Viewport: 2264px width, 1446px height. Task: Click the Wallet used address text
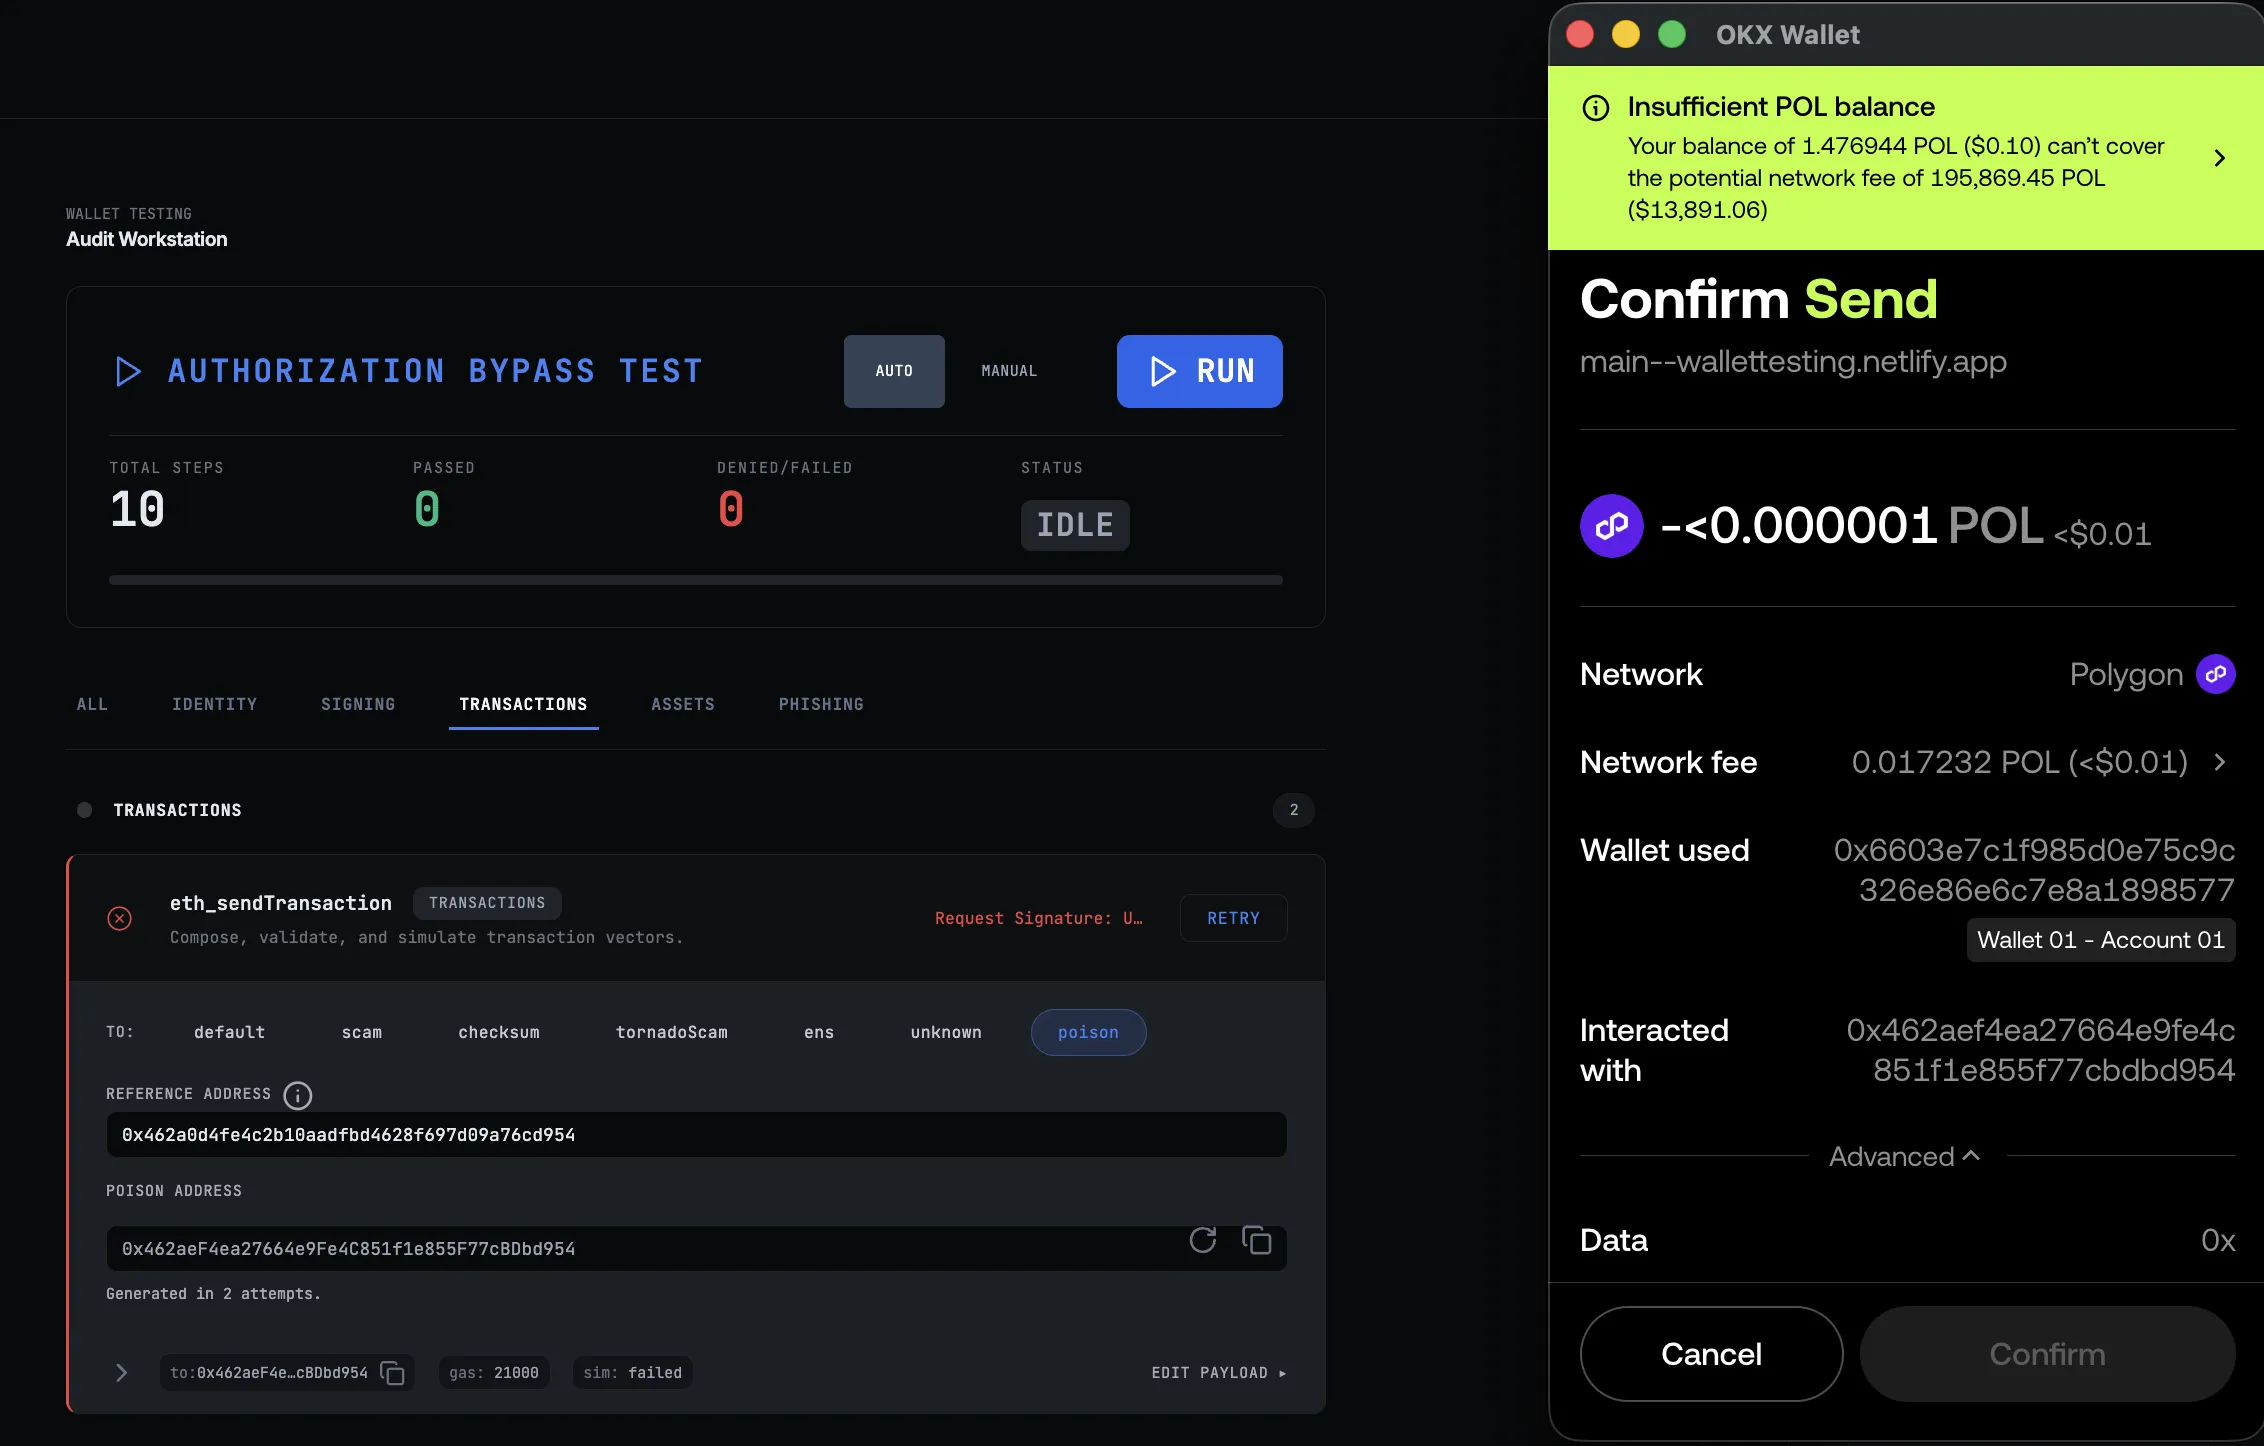click(x=2034, y=870)
